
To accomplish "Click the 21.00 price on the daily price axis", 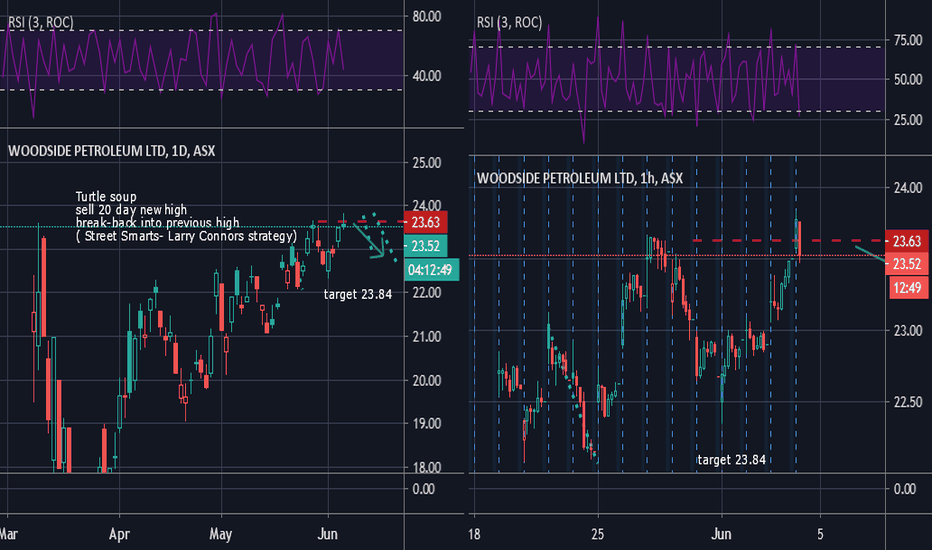I will pyautogui.click(x=427, y=337).
